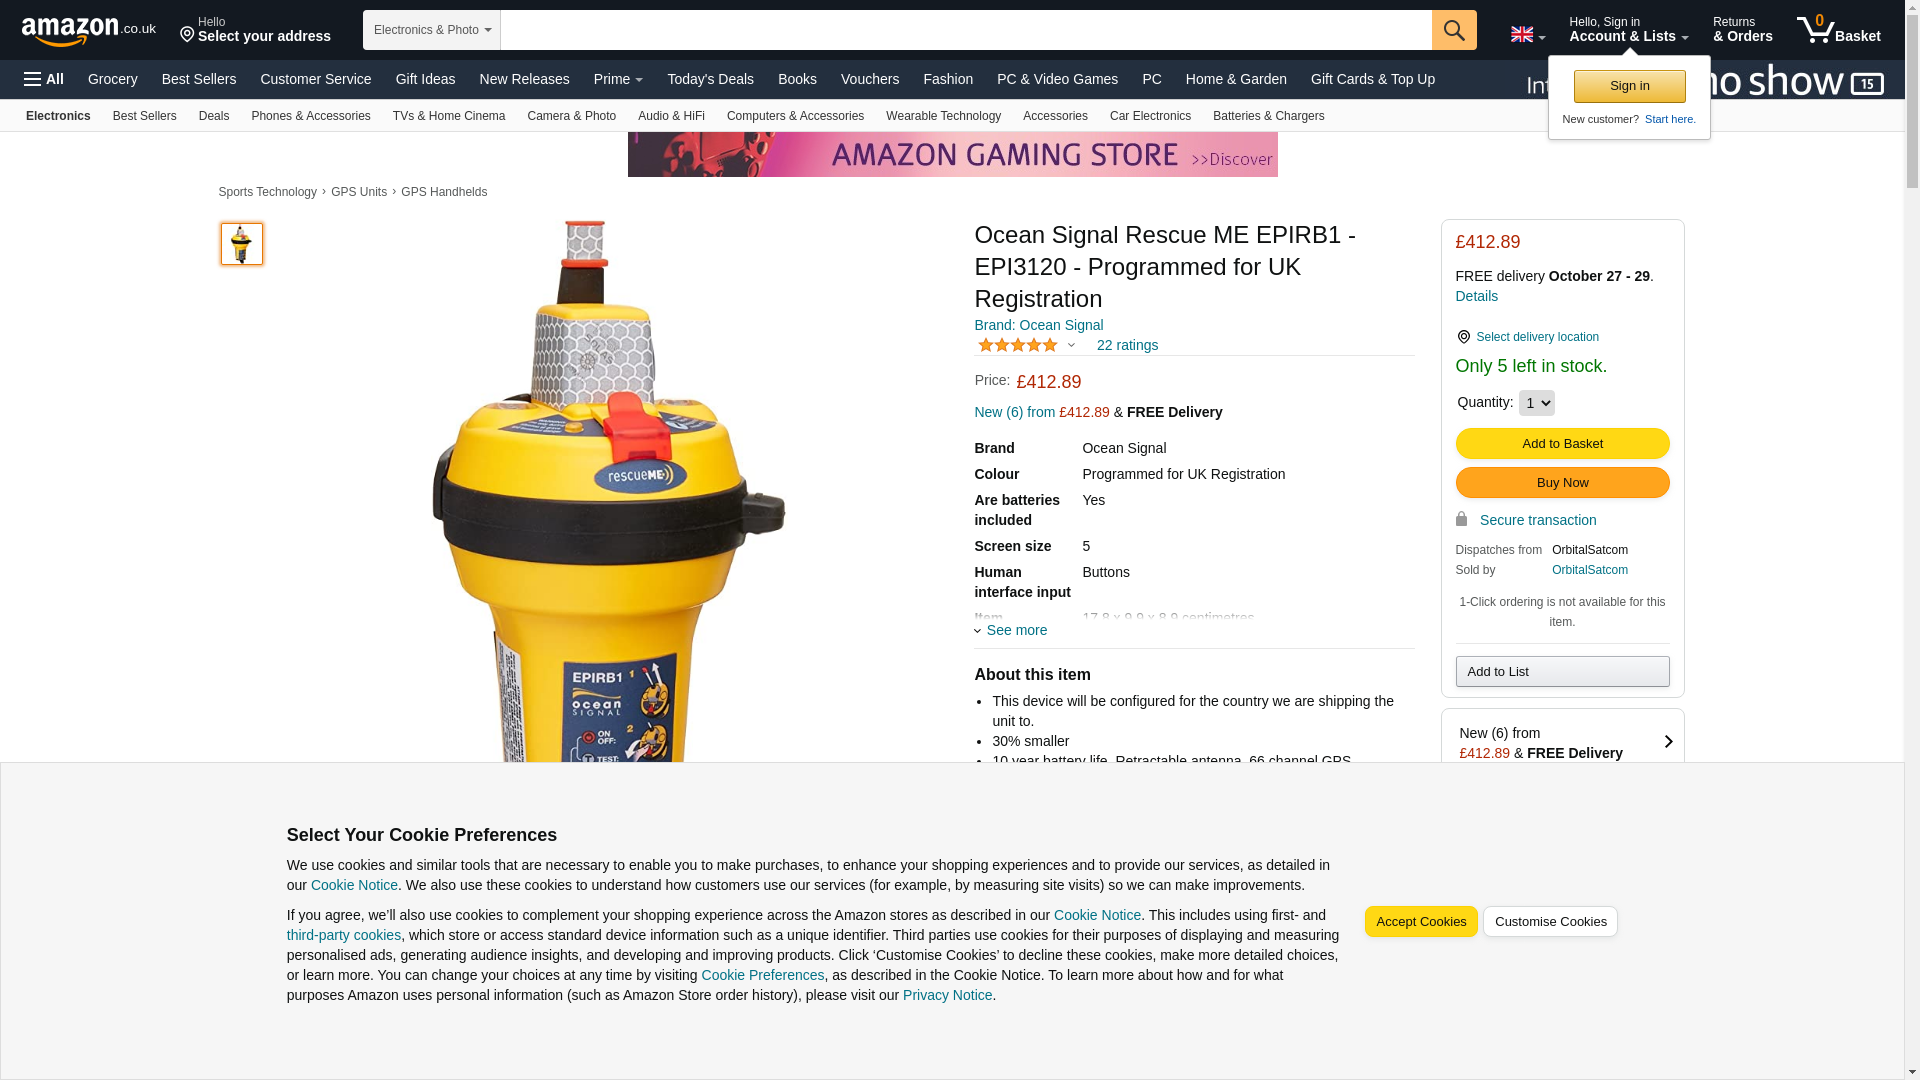The image size is (1920, 1080).
Task: Click the arrow beside New (6) offers
Action: pyautogui.click(x=1667, y=742)
